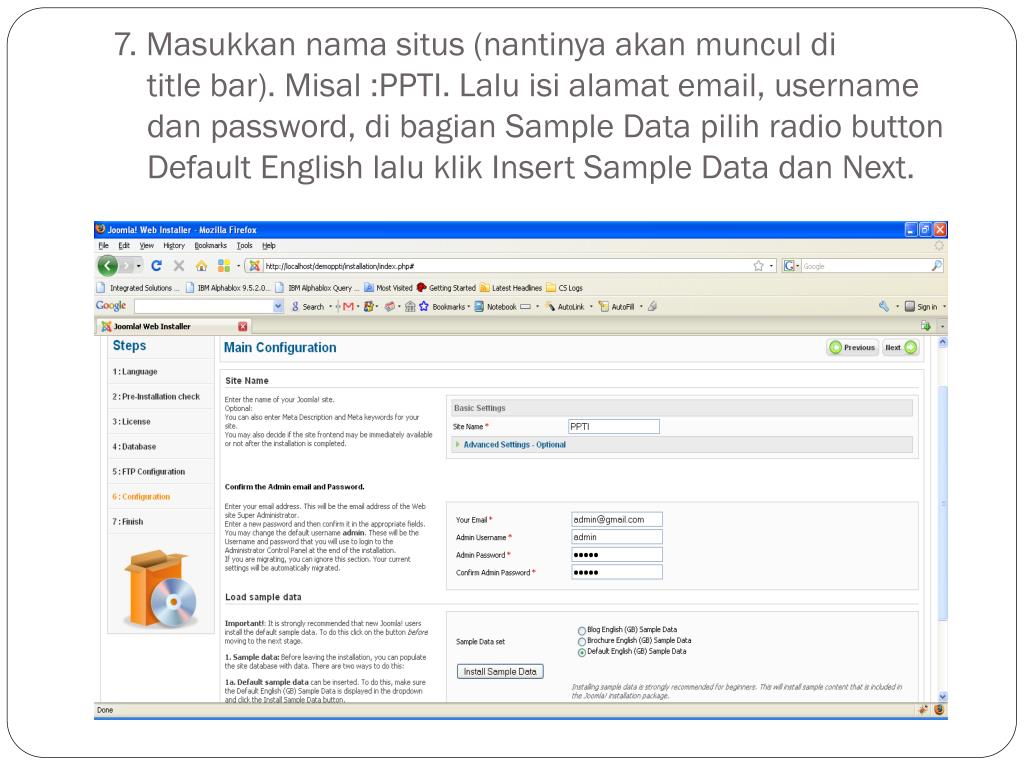Click the status bar icon at far right

[x=939, y=710]
